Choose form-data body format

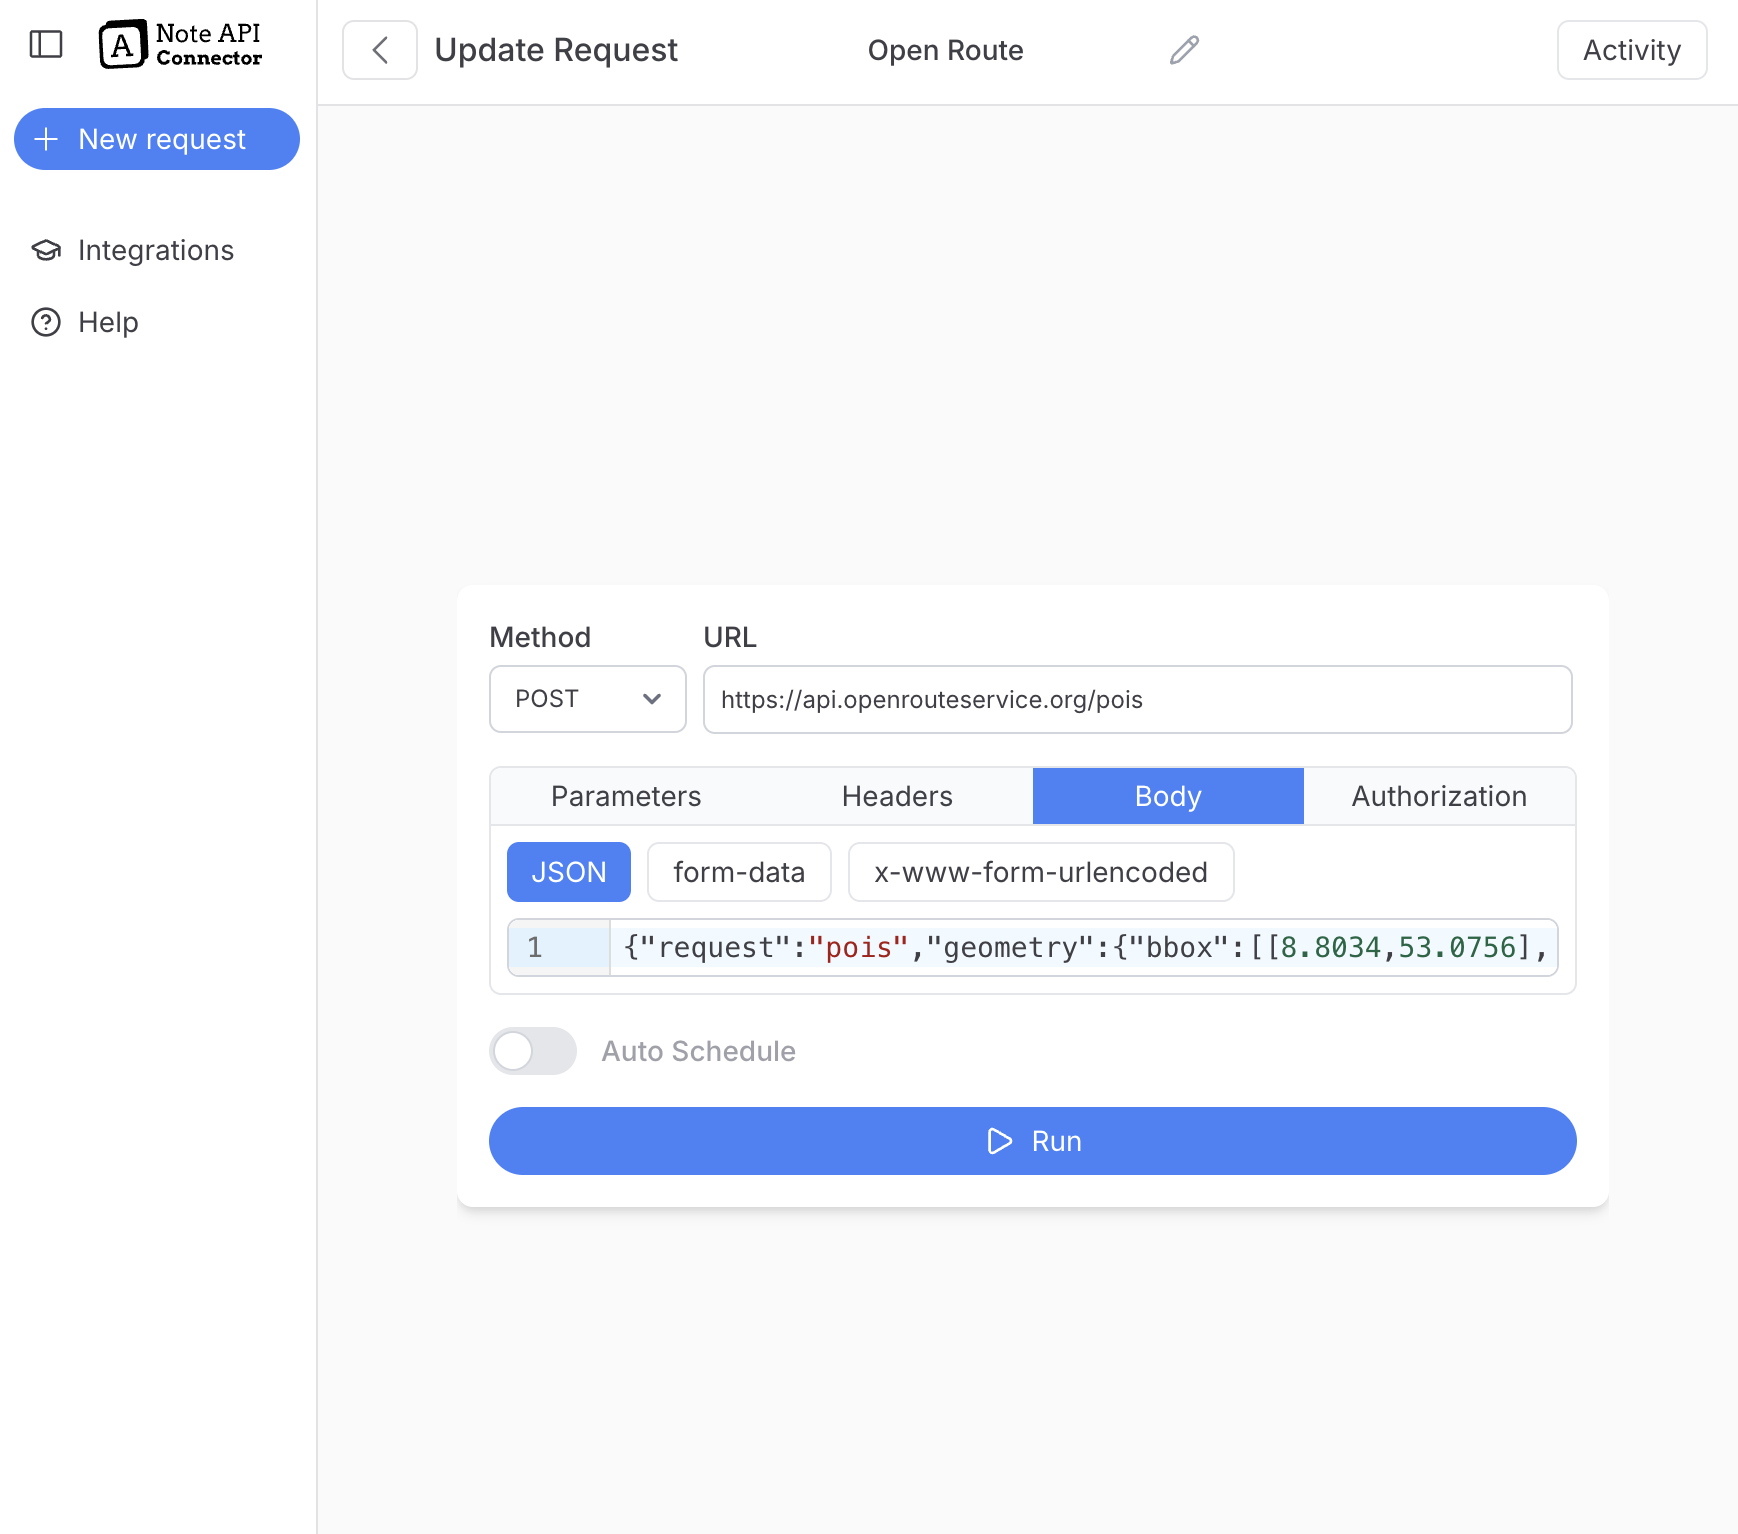(739, 872)
